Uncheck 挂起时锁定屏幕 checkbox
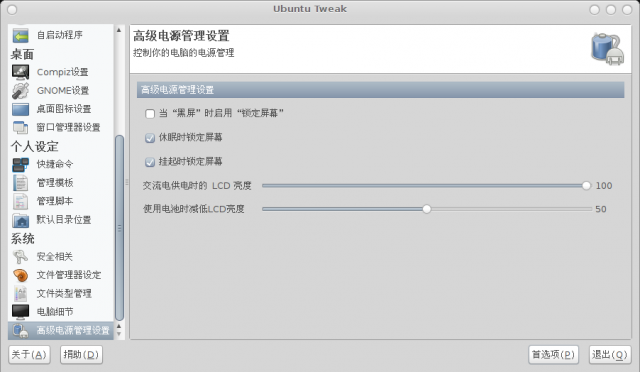The height and width of the screenshot is (372, 640). 150,162
